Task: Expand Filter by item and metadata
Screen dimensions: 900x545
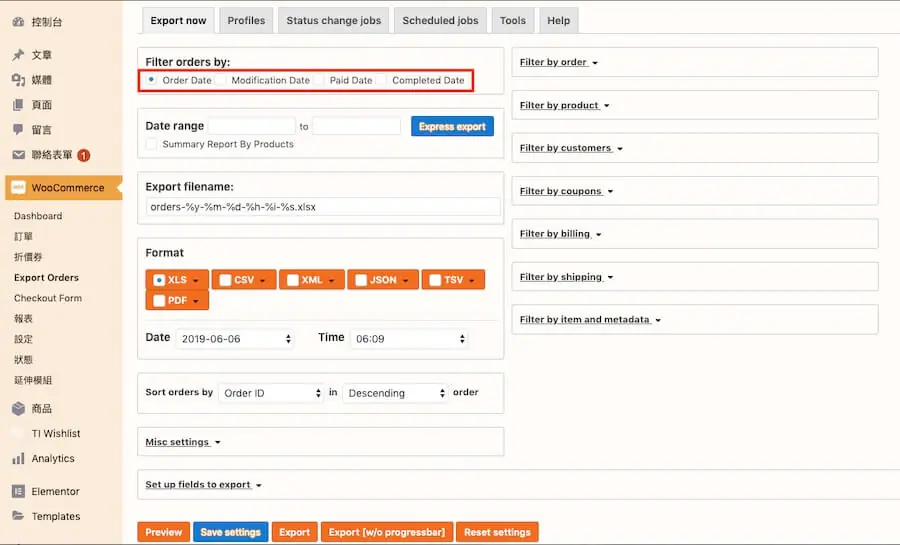Action: click(590, 320)
